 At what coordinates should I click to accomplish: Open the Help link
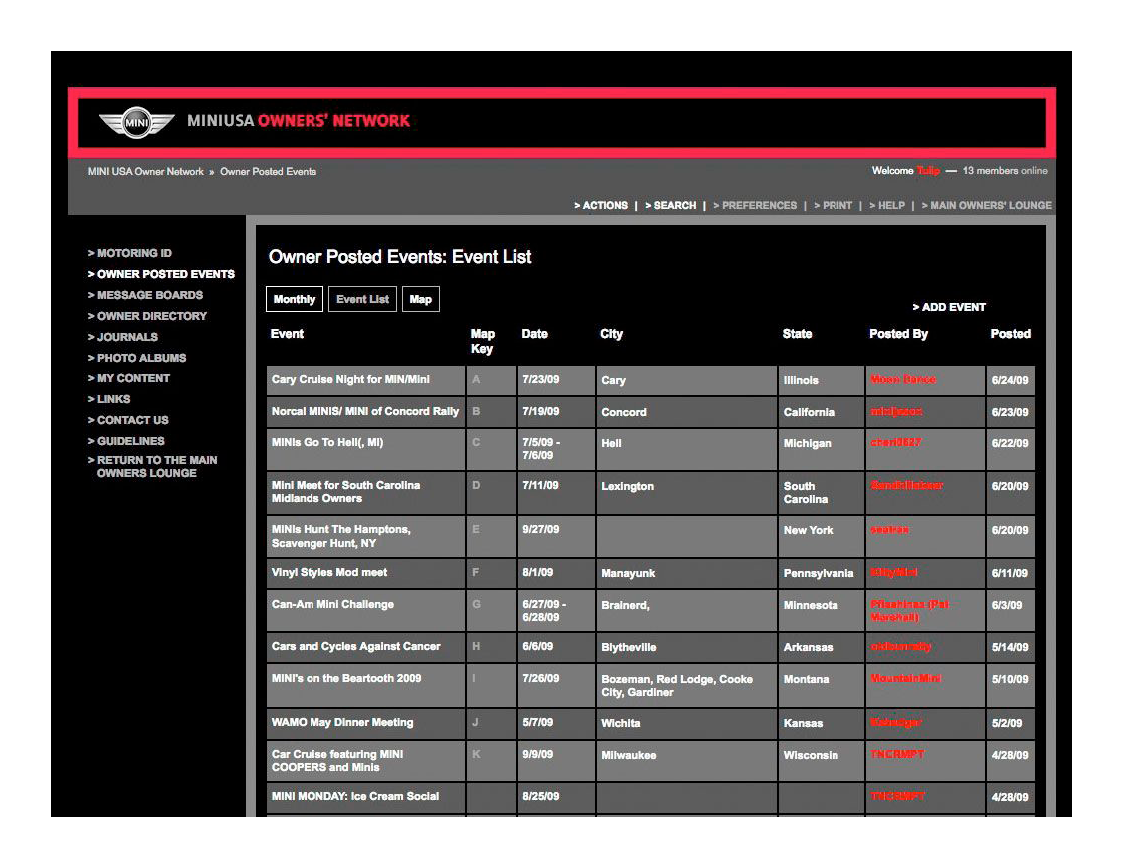pos(887,205)
